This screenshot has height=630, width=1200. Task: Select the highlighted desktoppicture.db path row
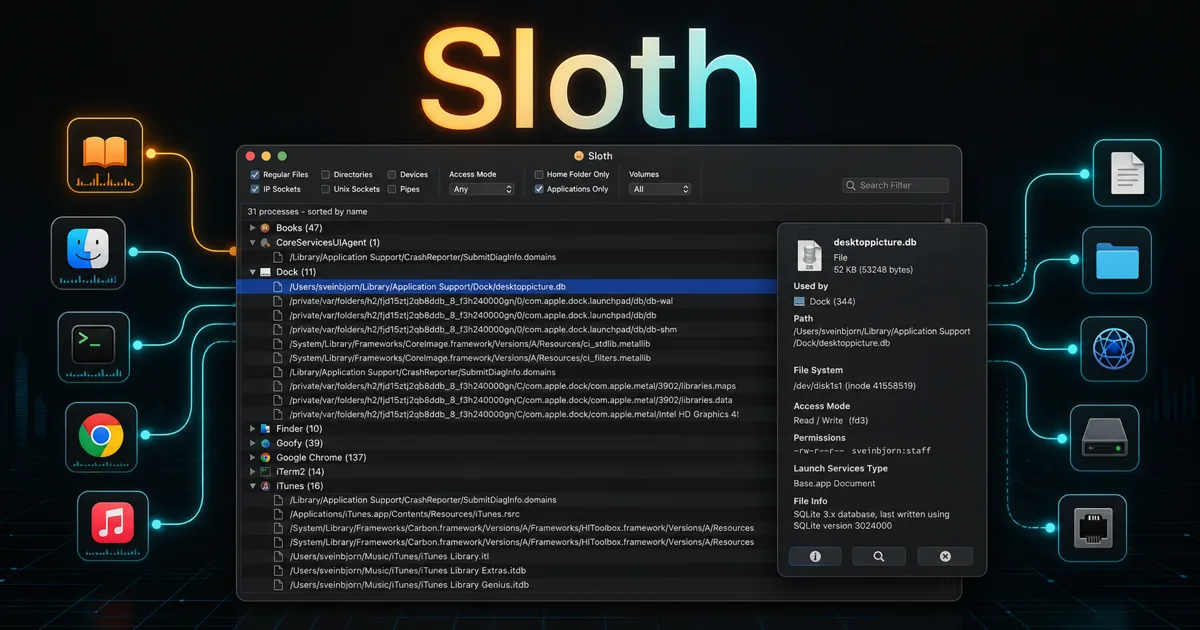tap(509, 287)
